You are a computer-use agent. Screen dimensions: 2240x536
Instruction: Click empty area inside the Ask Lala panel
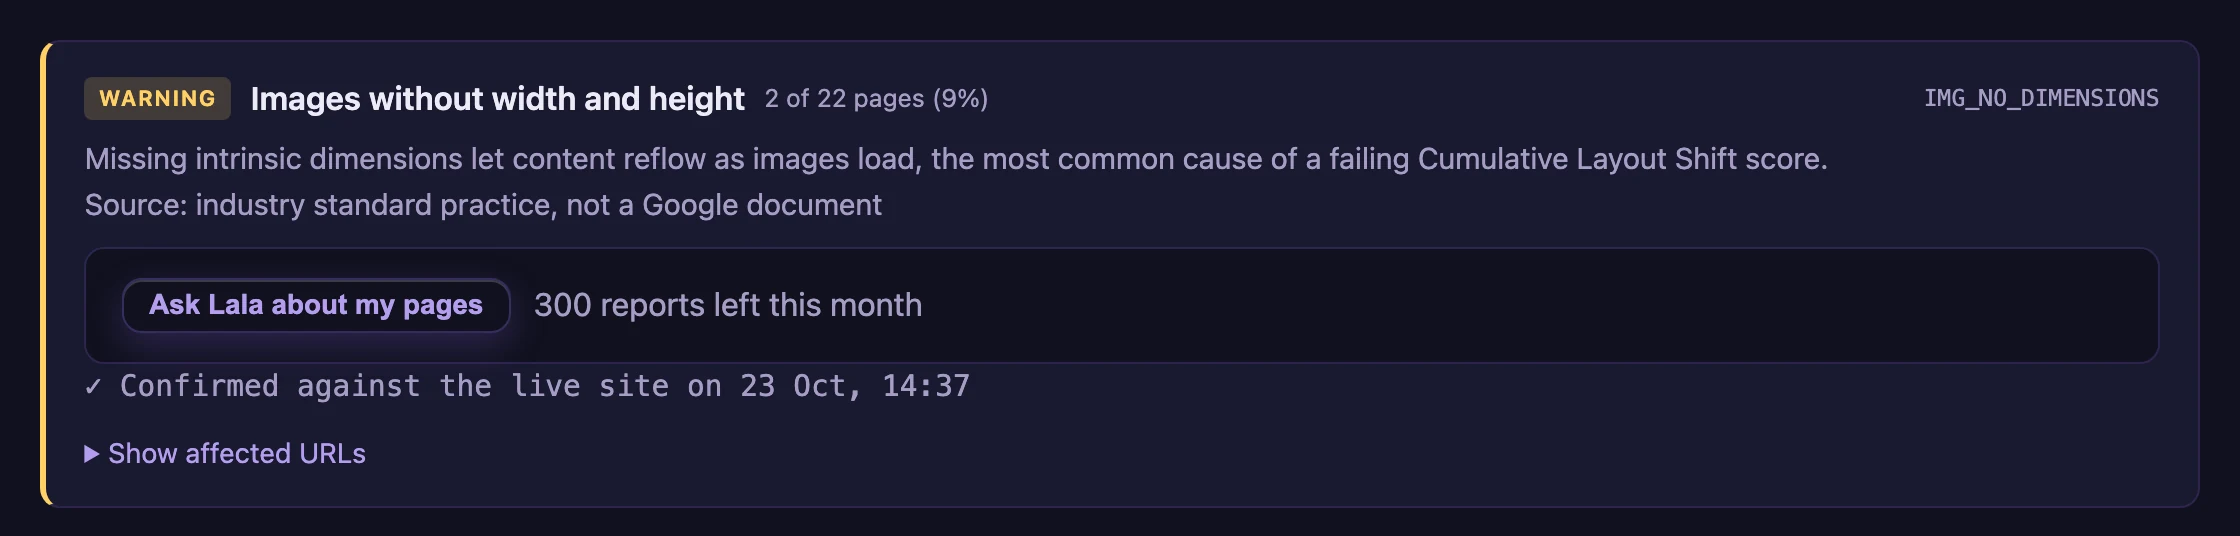coord(1540,305)
